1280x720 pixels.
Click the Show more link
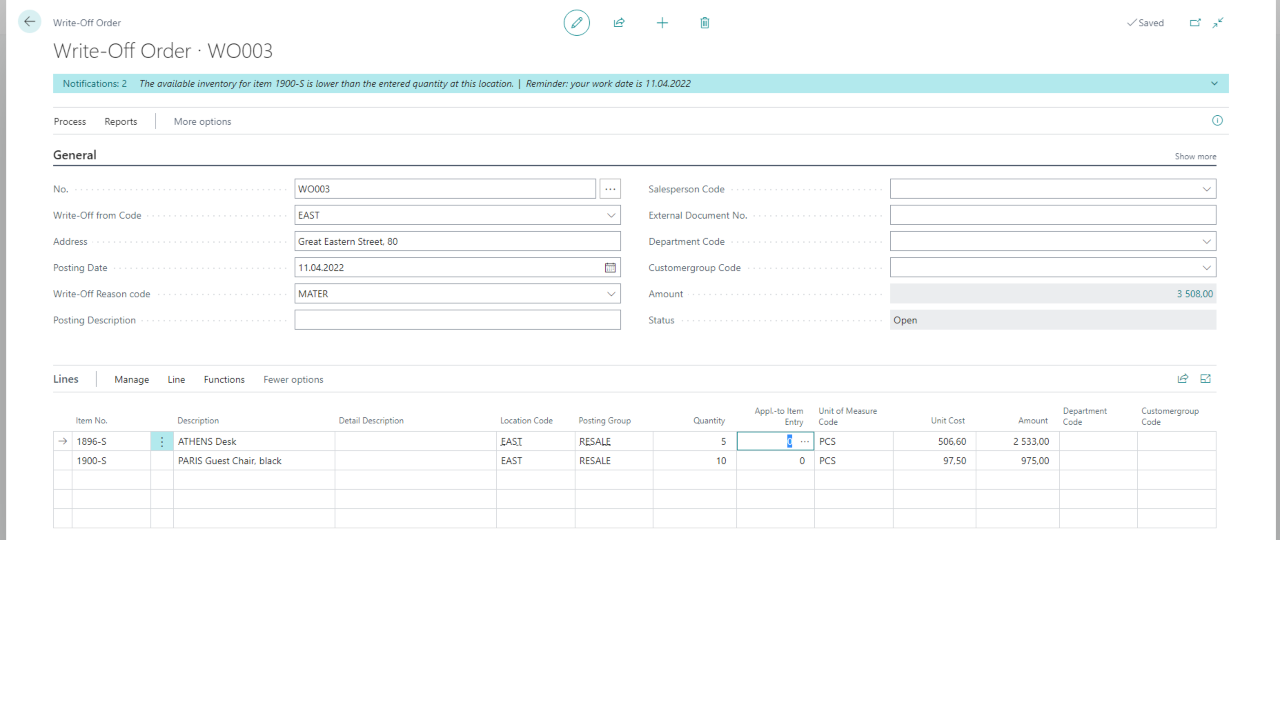pyautogui.click(x=1195, y=157)
